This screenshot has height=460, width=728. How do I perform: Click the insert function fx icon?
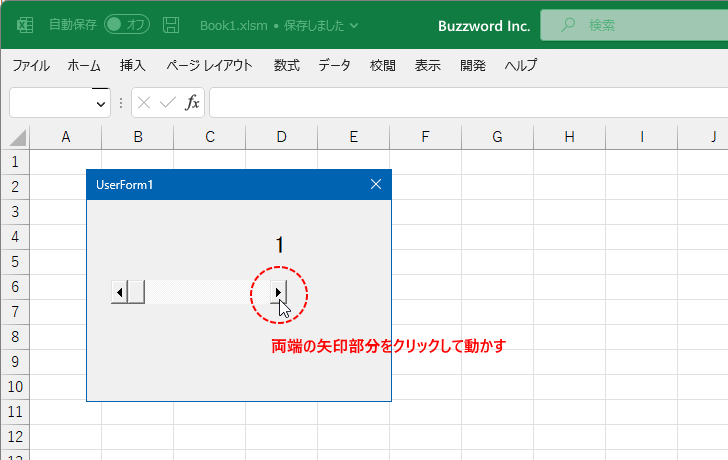click(192, 103)
